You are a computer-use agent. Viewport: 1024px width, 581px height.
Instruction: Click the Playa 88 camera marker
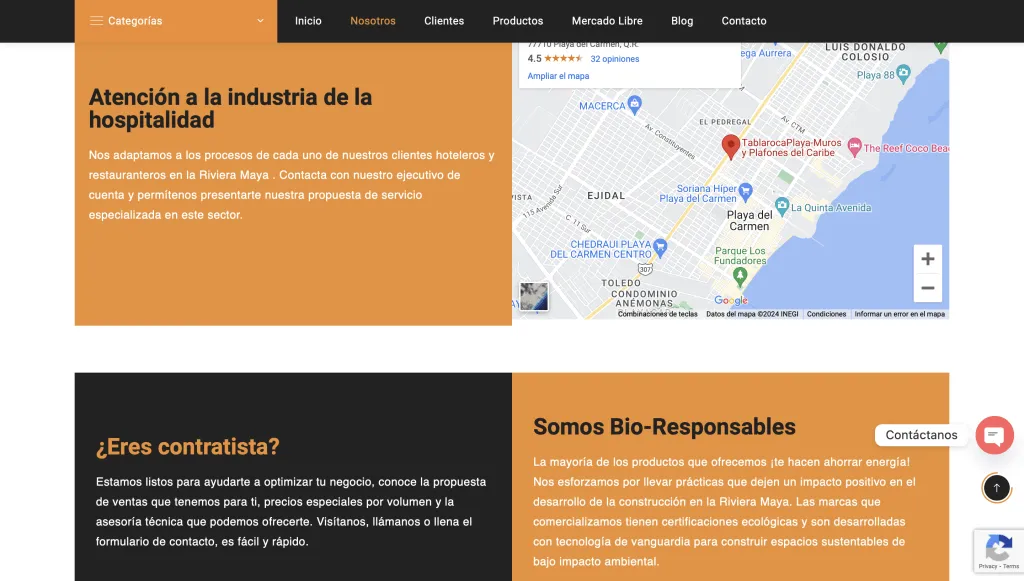[x=903, y=73]
